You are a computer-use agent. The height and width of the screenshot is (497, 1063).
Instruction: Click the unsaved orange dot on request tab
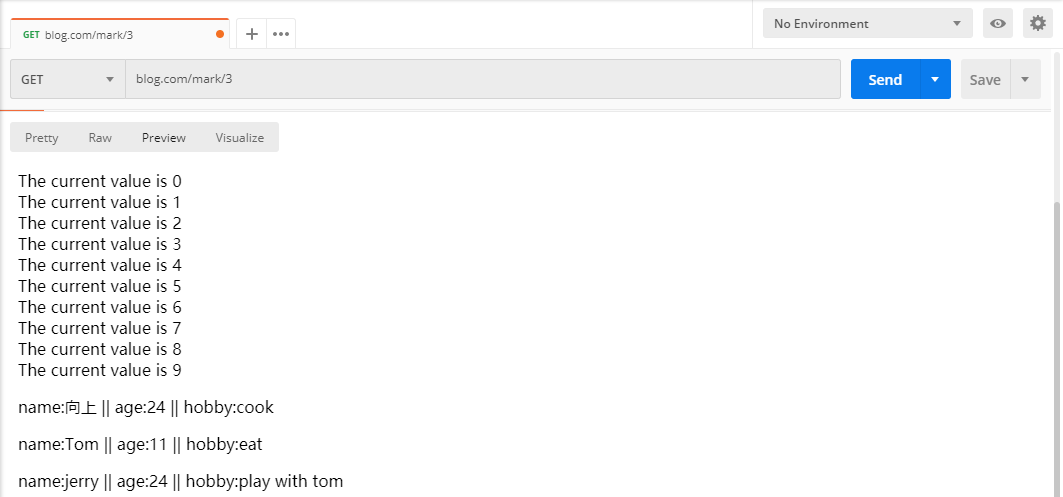click(x=220, y=35)
